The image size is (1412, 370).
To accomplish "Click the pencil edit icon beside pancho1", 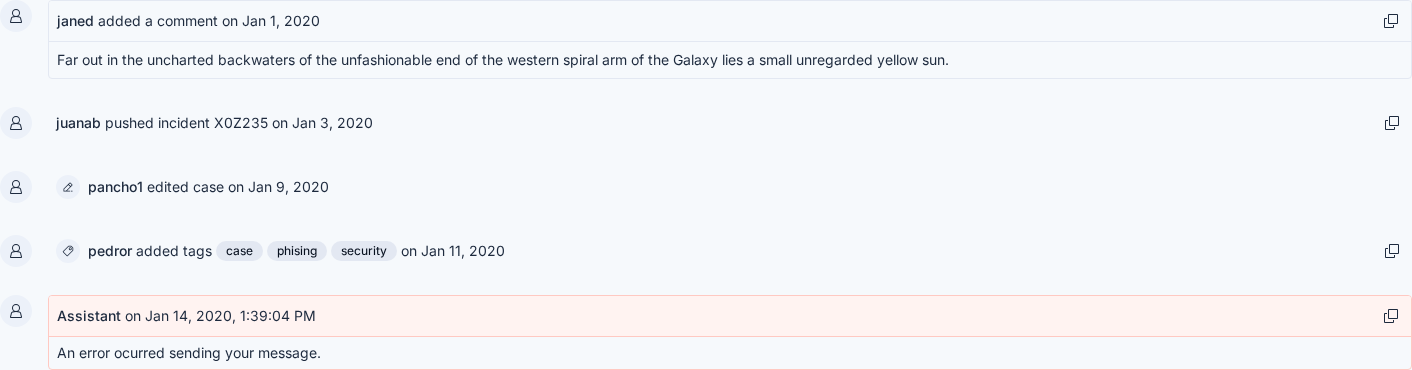I will coord(68,187).
